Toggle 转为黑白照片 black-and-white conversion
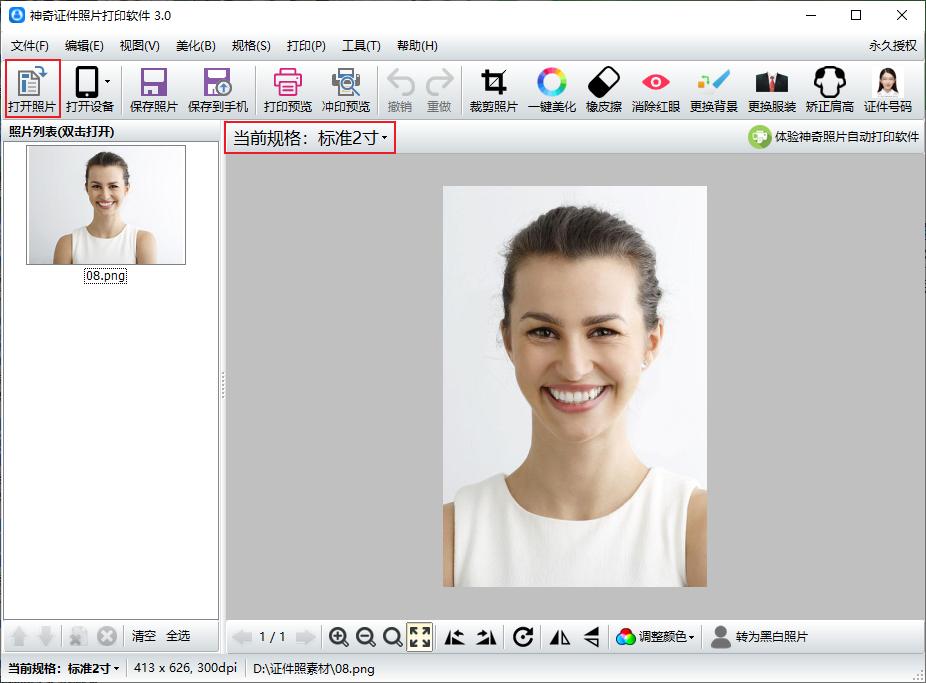 click(x=759, y=637)
